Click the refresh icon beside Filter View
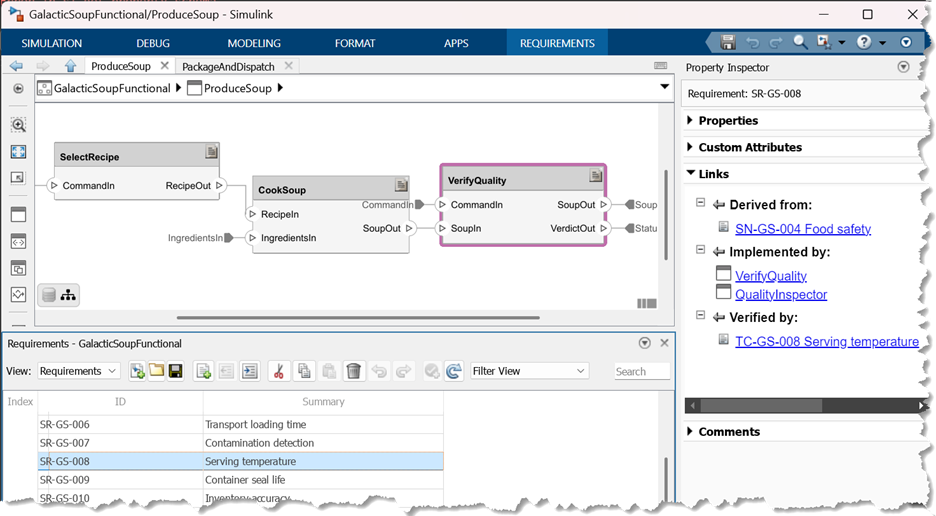Image resolution: width=936 pixels, height=516 pixels. tap(454, 371)
